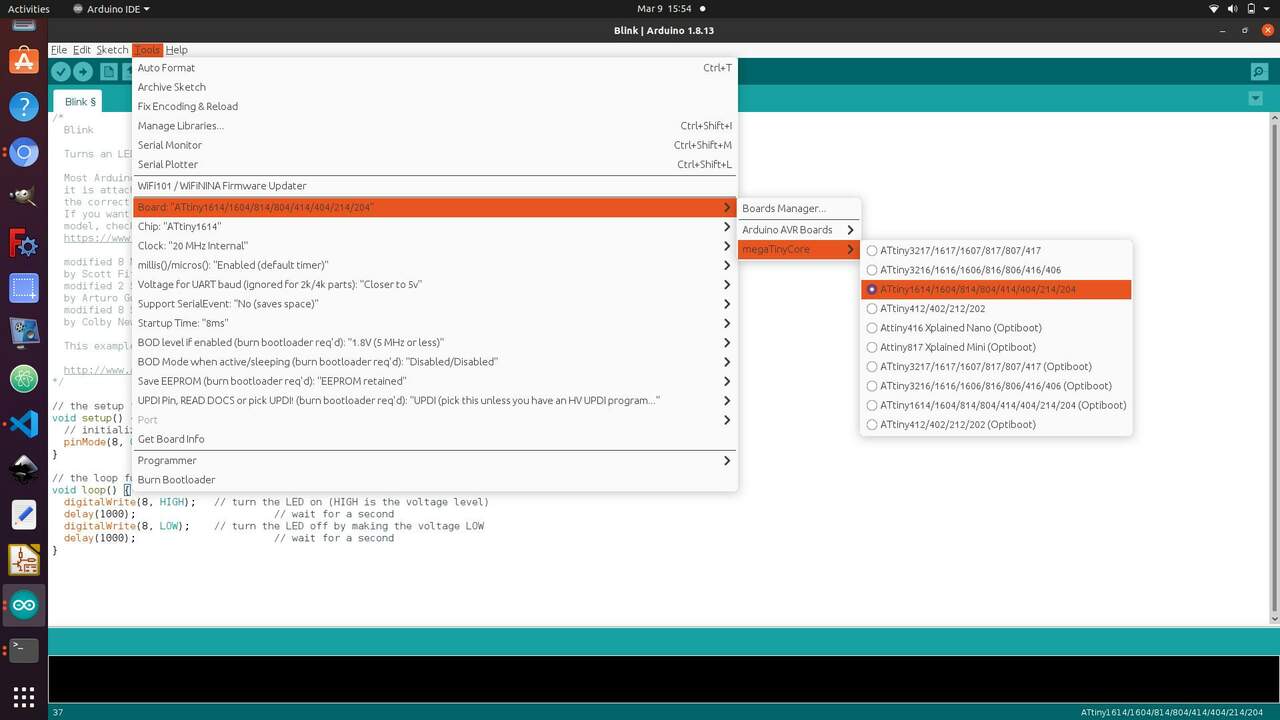
Task: Expand the Board submenu
Action: click(435, 207)
